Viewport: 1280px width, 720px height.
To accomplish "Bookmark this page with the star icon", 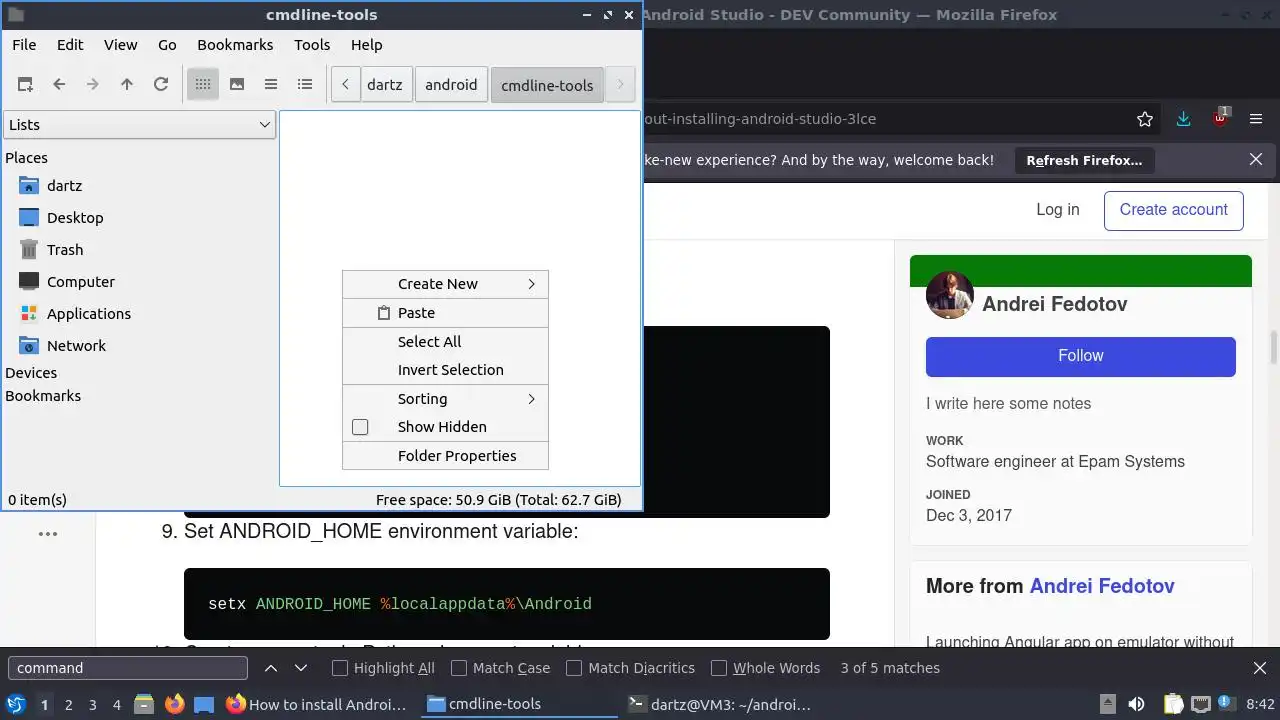I will click(x=1145, y=119).
